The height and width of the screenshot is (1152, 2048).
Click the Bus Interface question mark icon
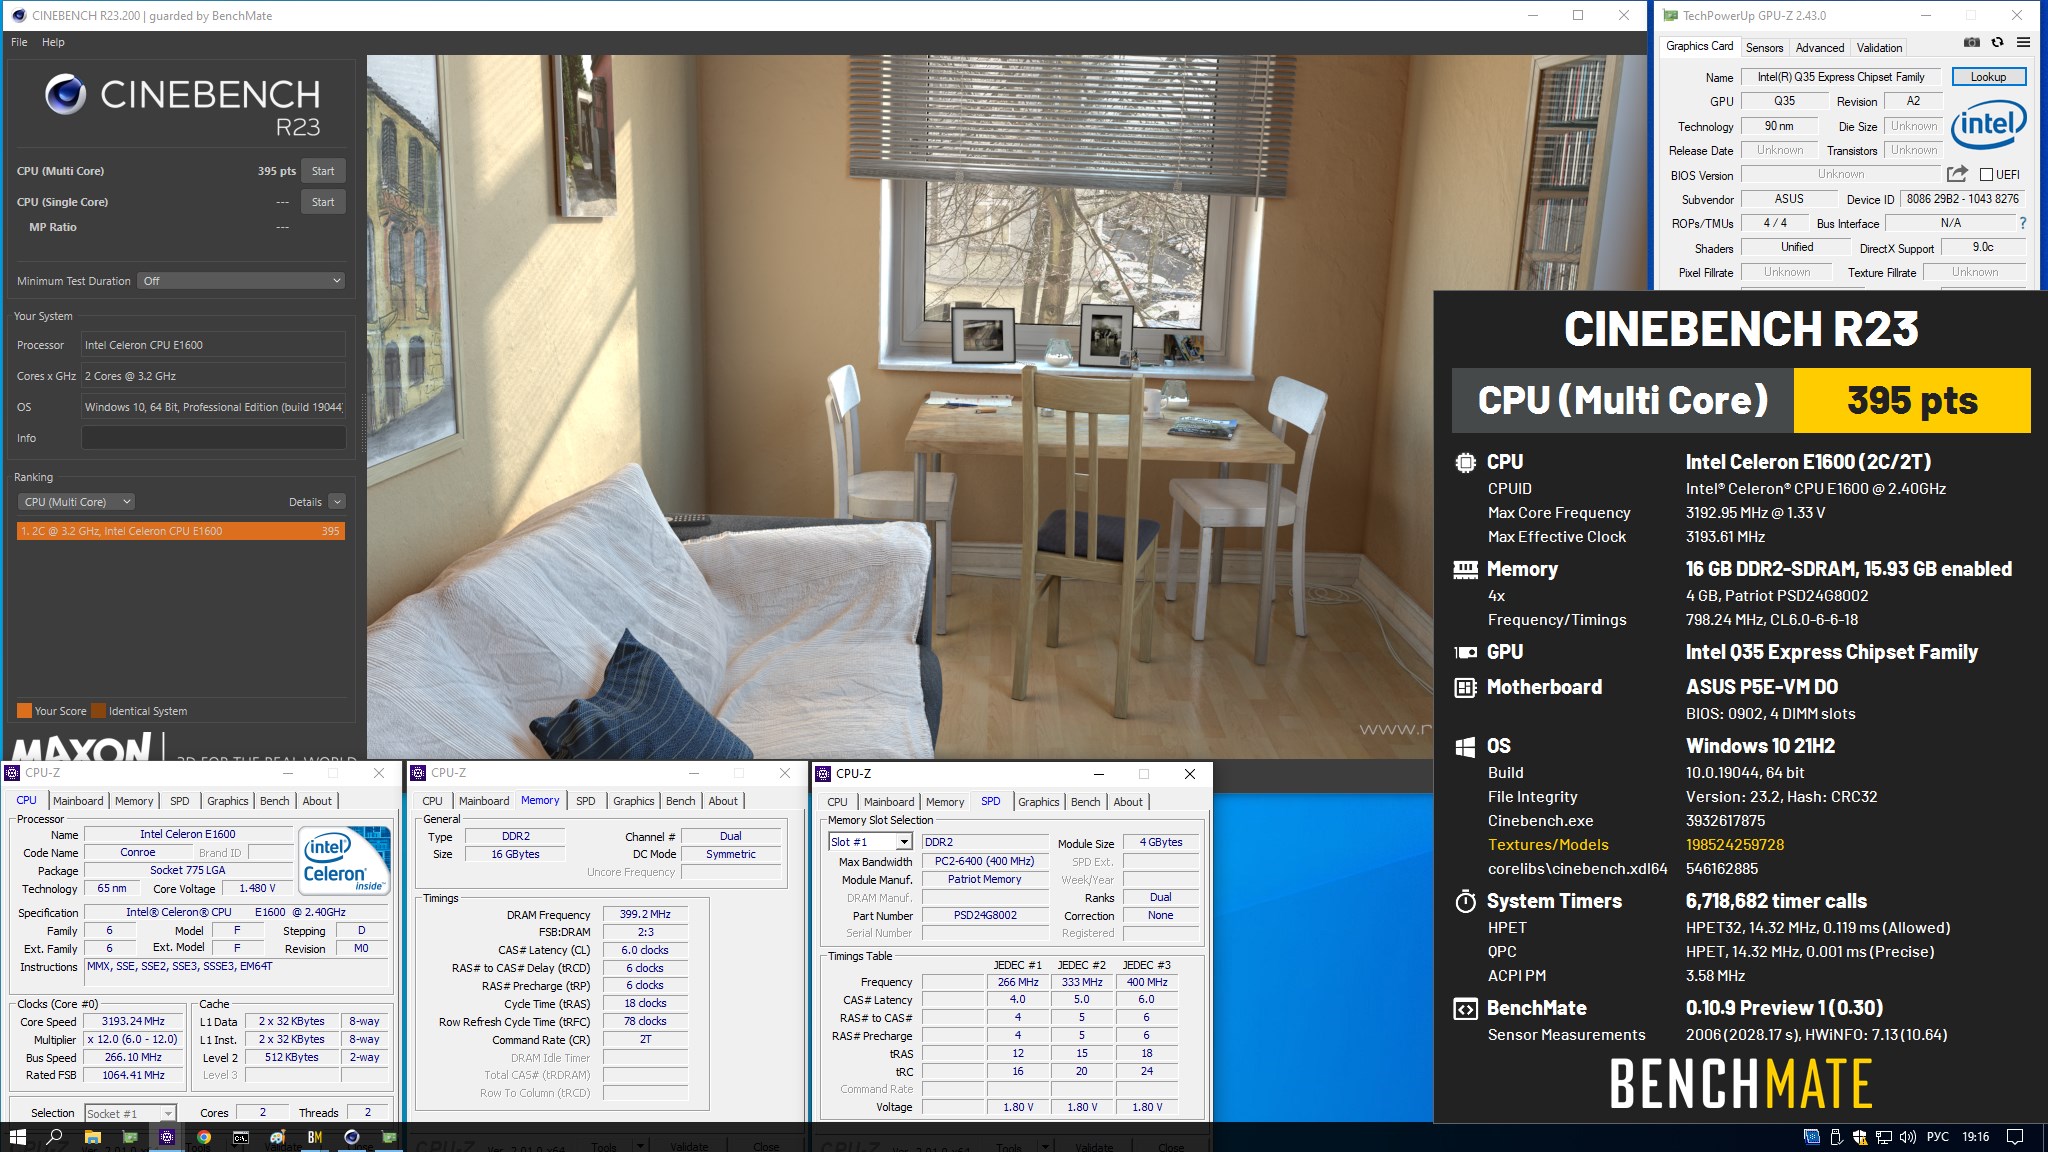pyautogui.click(x=2023, y=223)
